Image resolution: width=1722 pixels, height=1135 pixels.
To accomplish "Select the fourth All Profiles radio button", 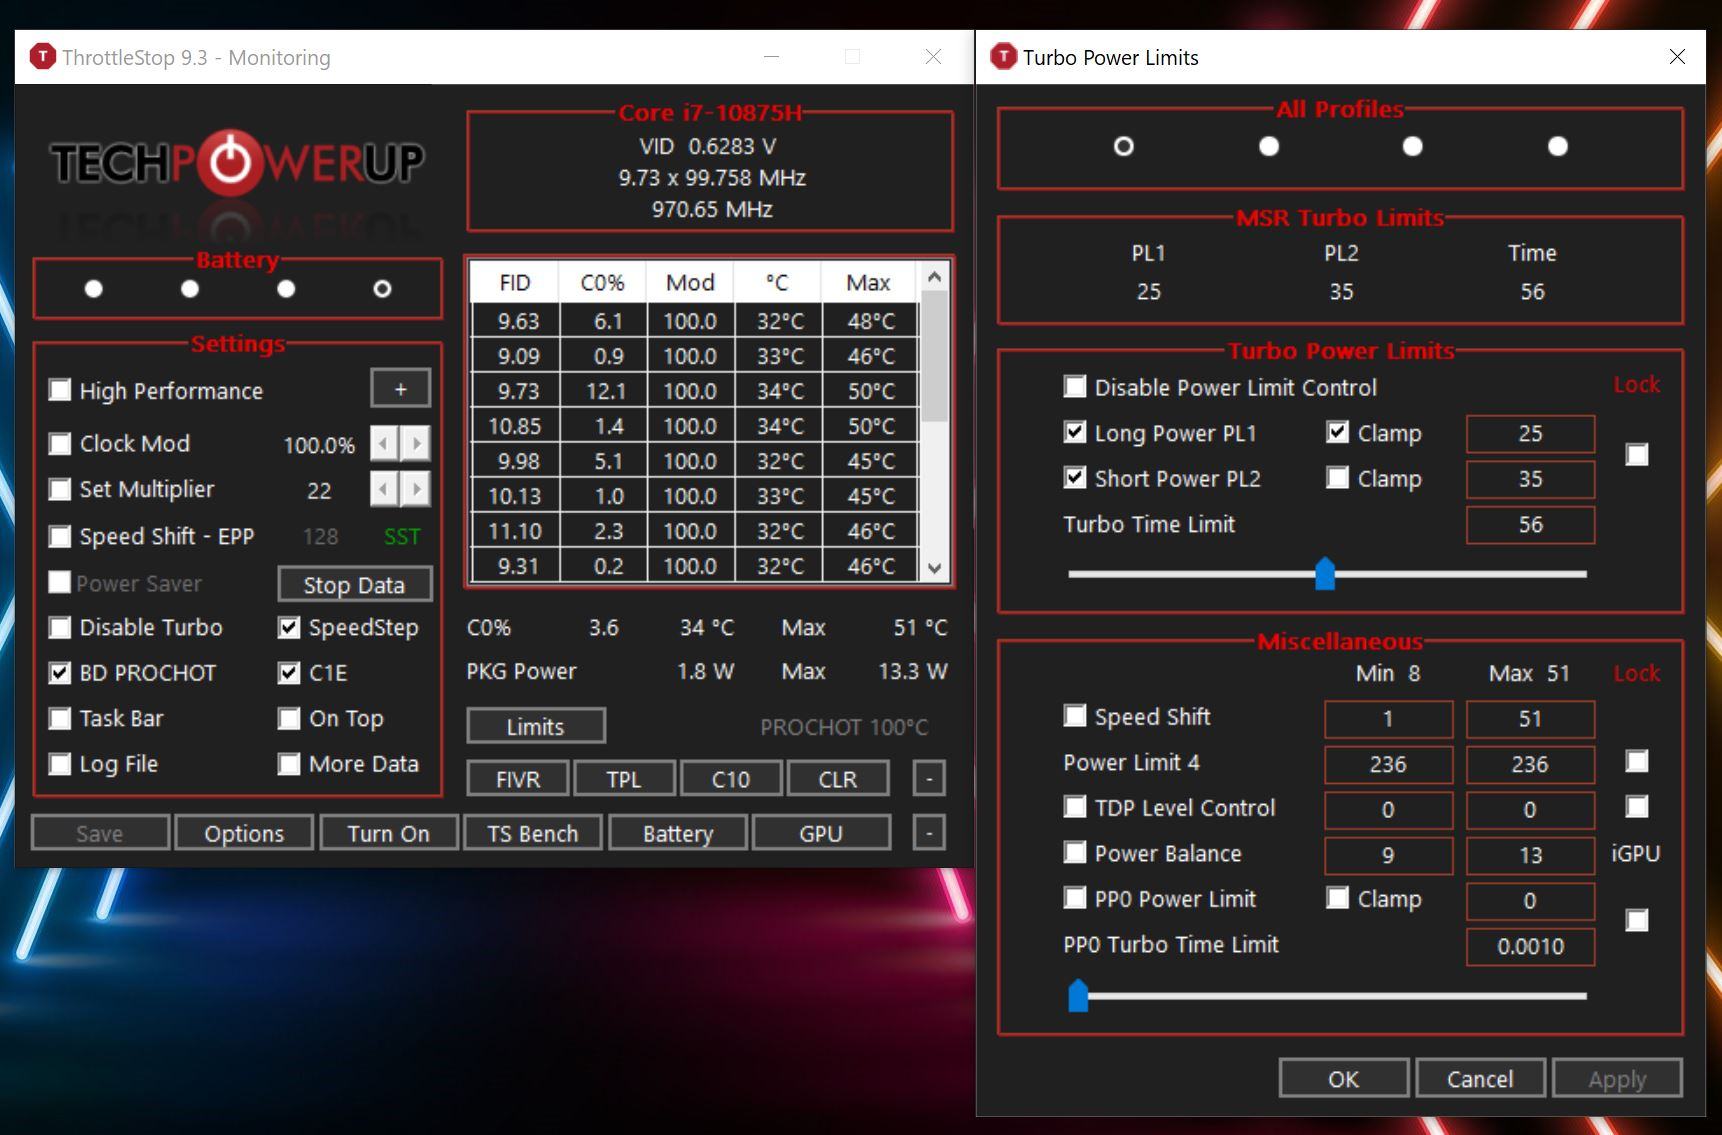I will point(1558,146).
